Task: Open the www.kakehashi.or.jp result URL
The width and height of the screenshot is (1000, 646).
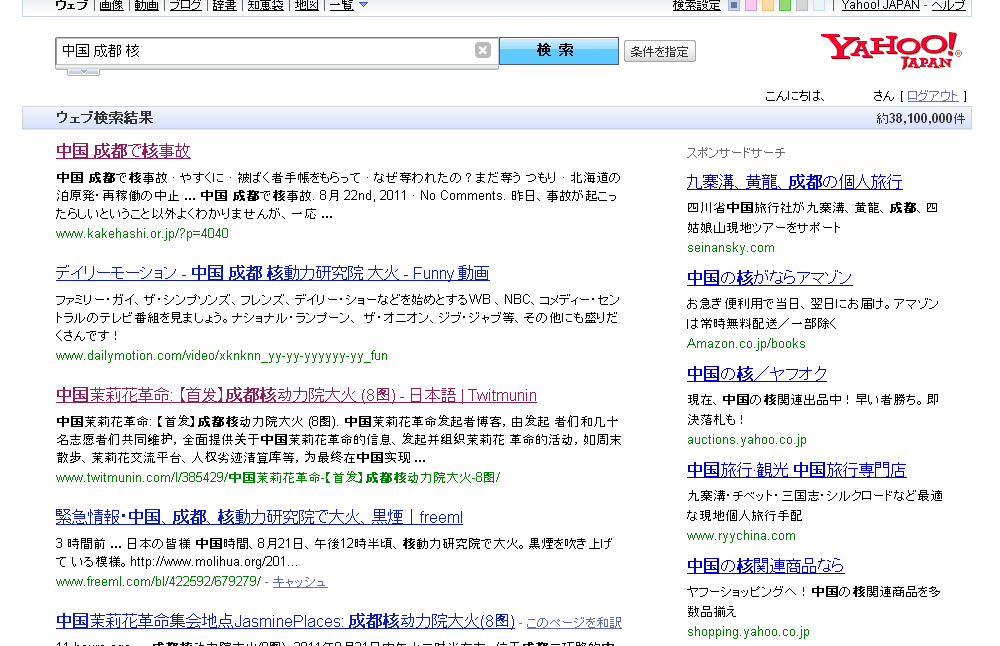Action: point(142,233)
